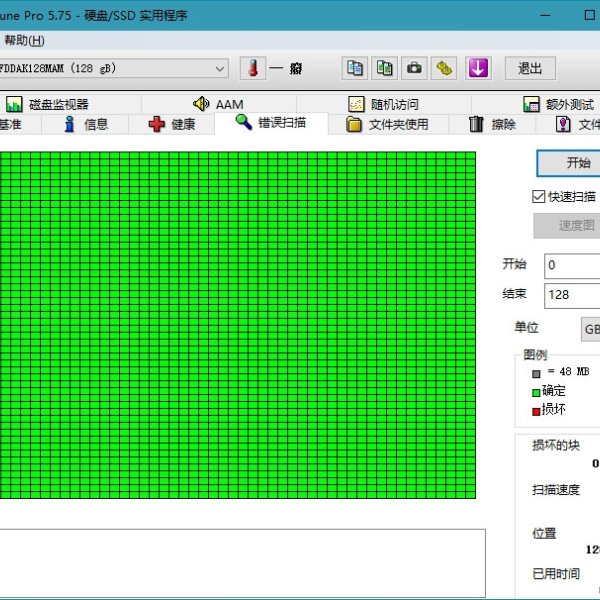
Task: Click the camera save screenshot icon
Action: [x=414, y=68]
